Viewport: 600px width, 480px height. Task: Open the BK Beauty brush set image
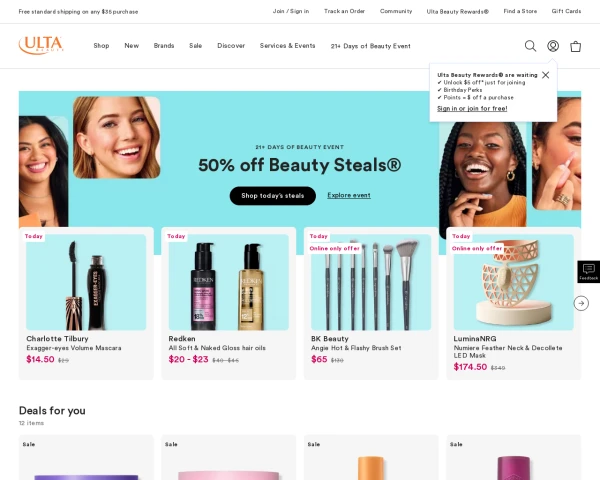(x=371, y=282)
